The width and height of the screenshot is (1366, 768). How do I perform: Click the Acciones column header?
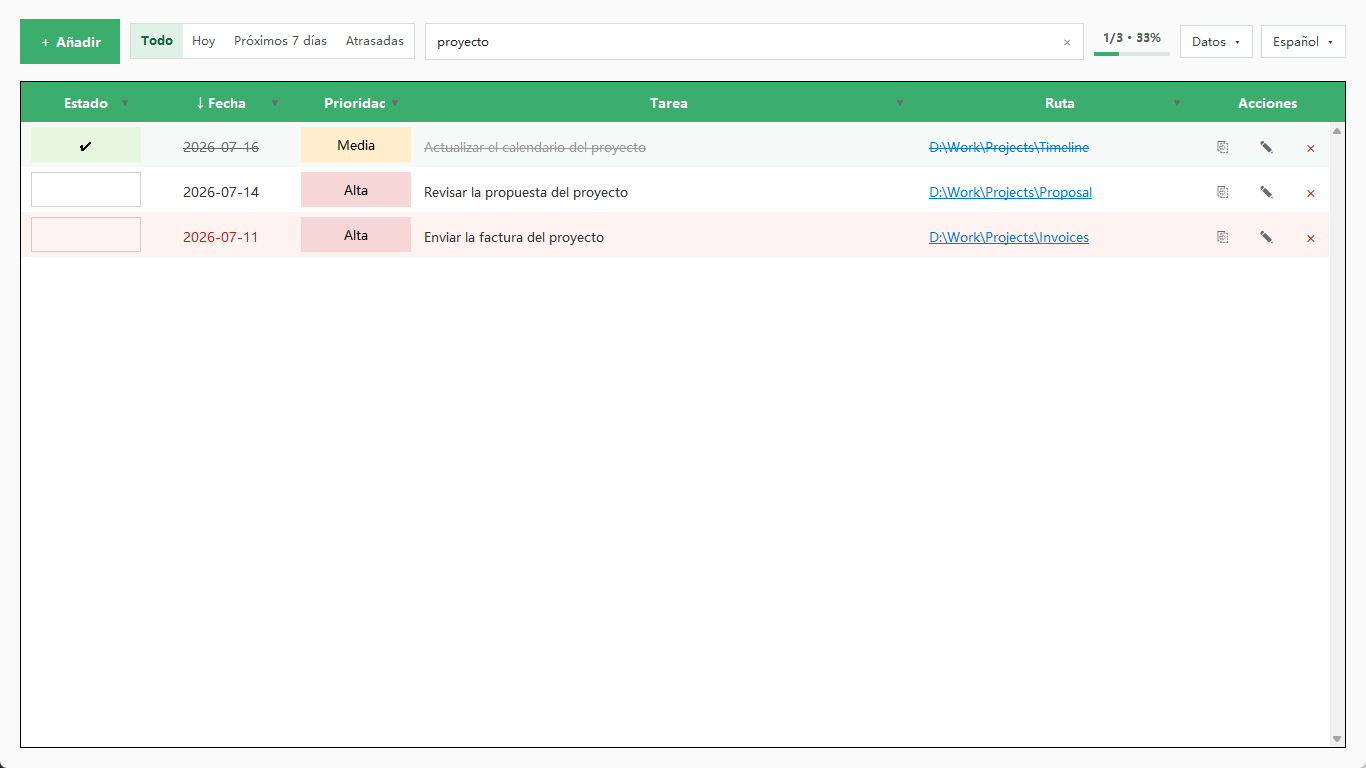pos(1267,103)
